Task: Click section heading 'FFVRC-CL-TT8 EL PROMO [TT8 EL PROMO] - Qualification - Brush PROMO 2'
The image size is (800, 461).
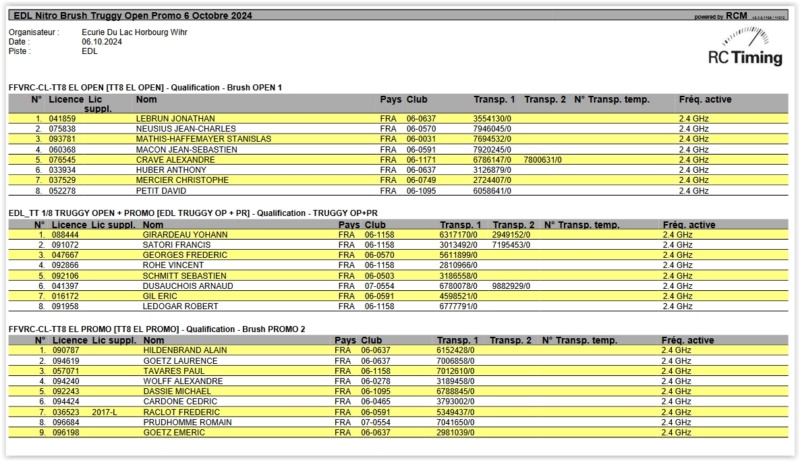Action: [157, 329]
